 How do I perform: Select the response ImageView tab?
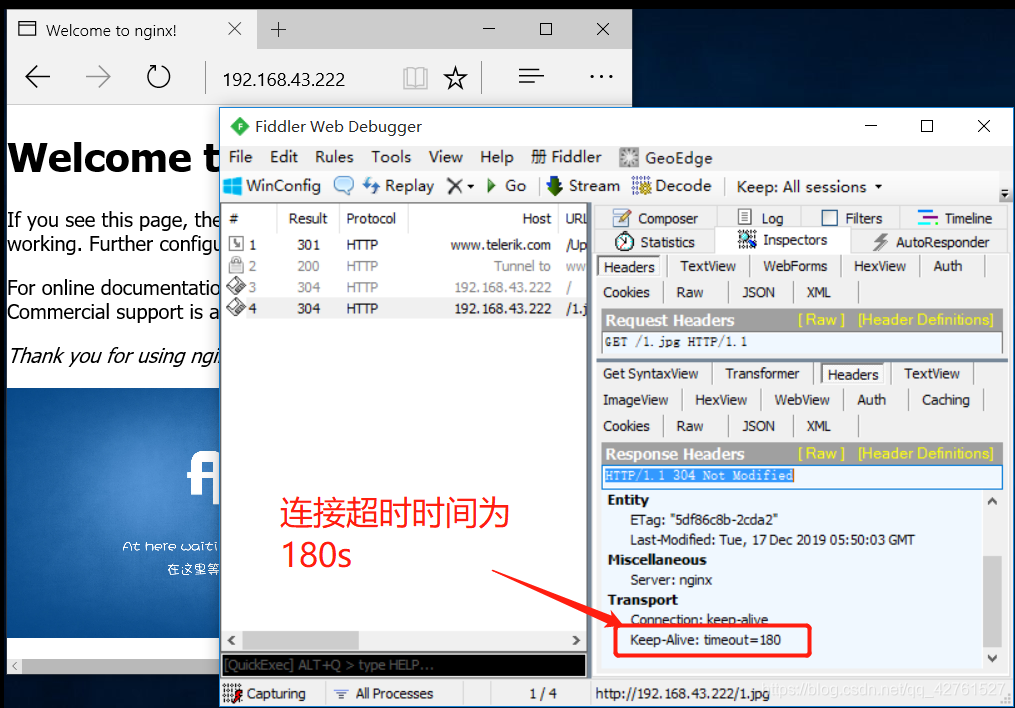click(x=636, y=400)
